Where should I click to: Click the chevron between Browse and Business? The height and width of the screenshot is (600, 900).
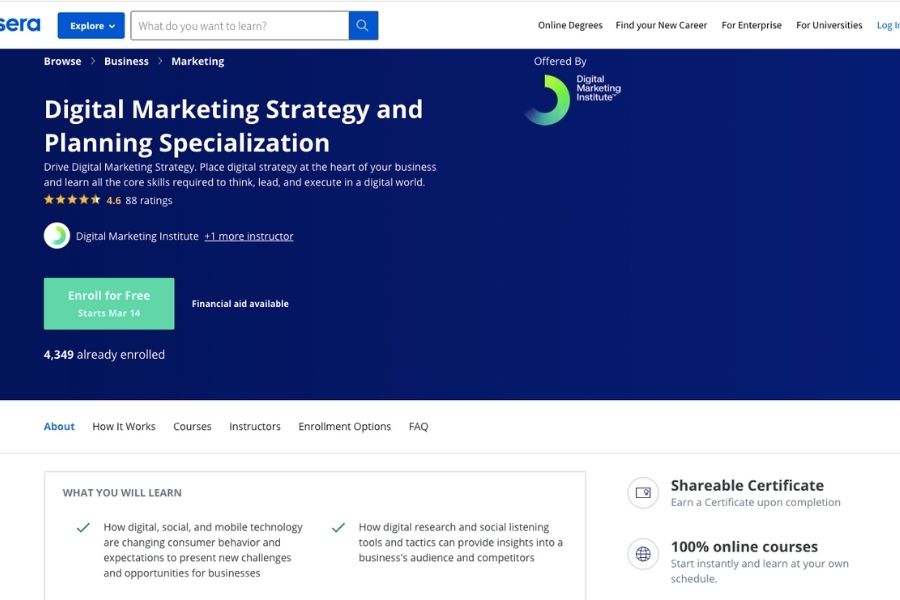pyautogui.click(x=93, y=61)
